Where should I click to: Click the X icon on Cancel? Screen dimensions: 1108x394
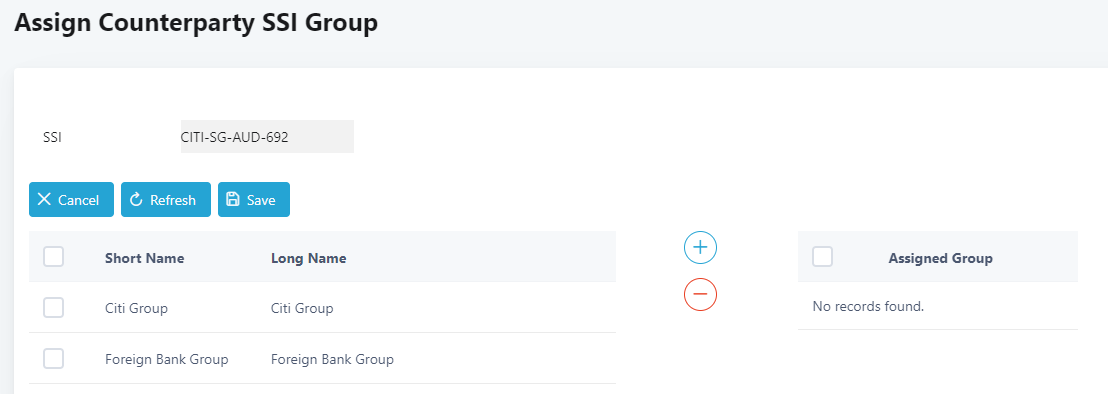pos(44,200)
